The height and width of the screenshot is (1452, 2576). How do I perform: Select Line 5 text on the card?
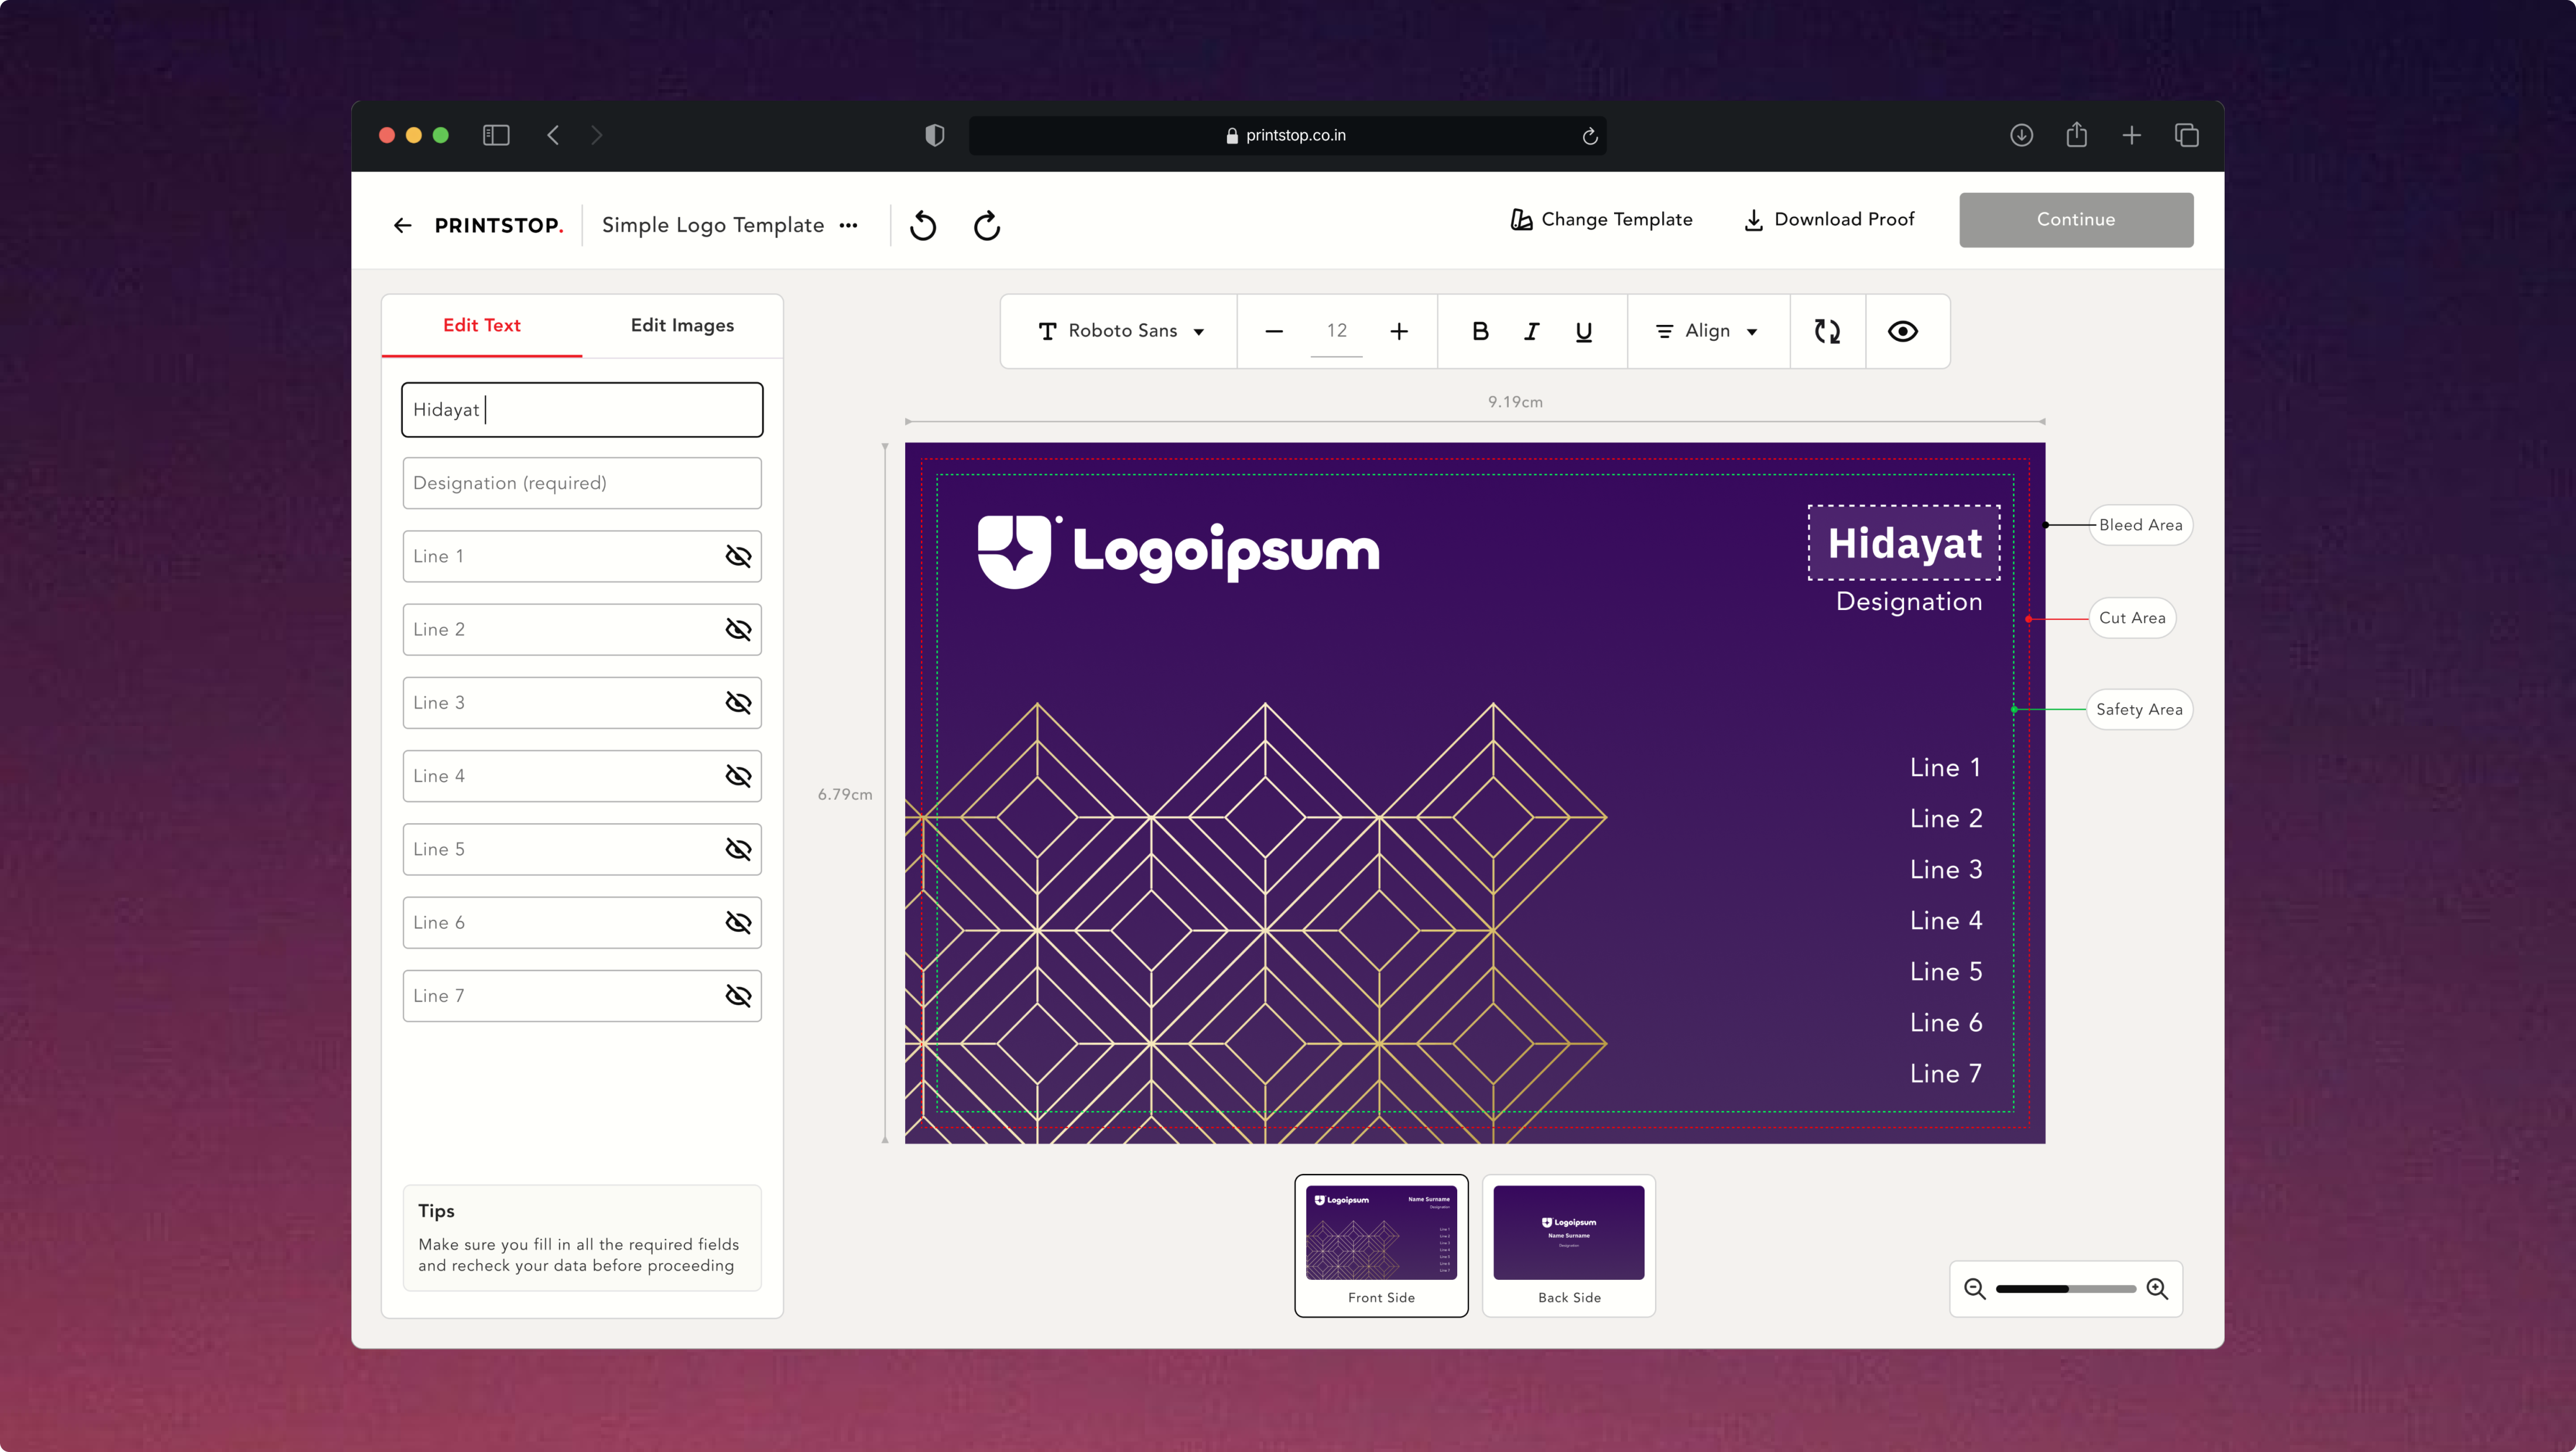pyautogui.click(x=1946, y=971)
